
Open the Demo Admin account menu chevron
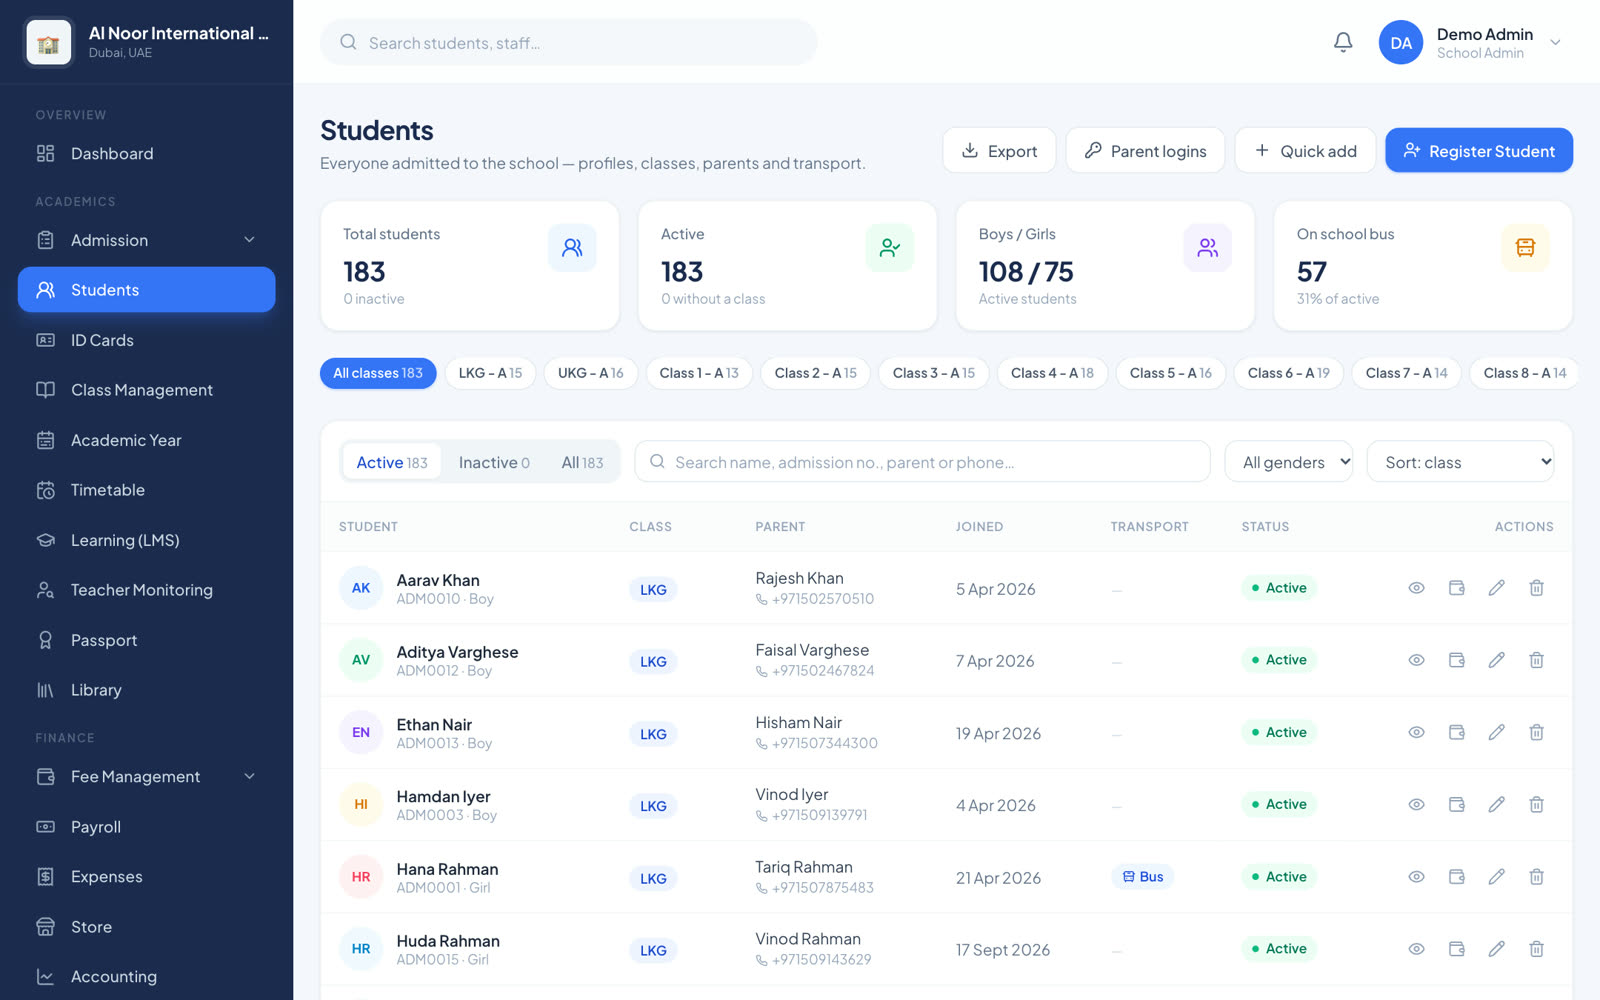click(1555, 43)
